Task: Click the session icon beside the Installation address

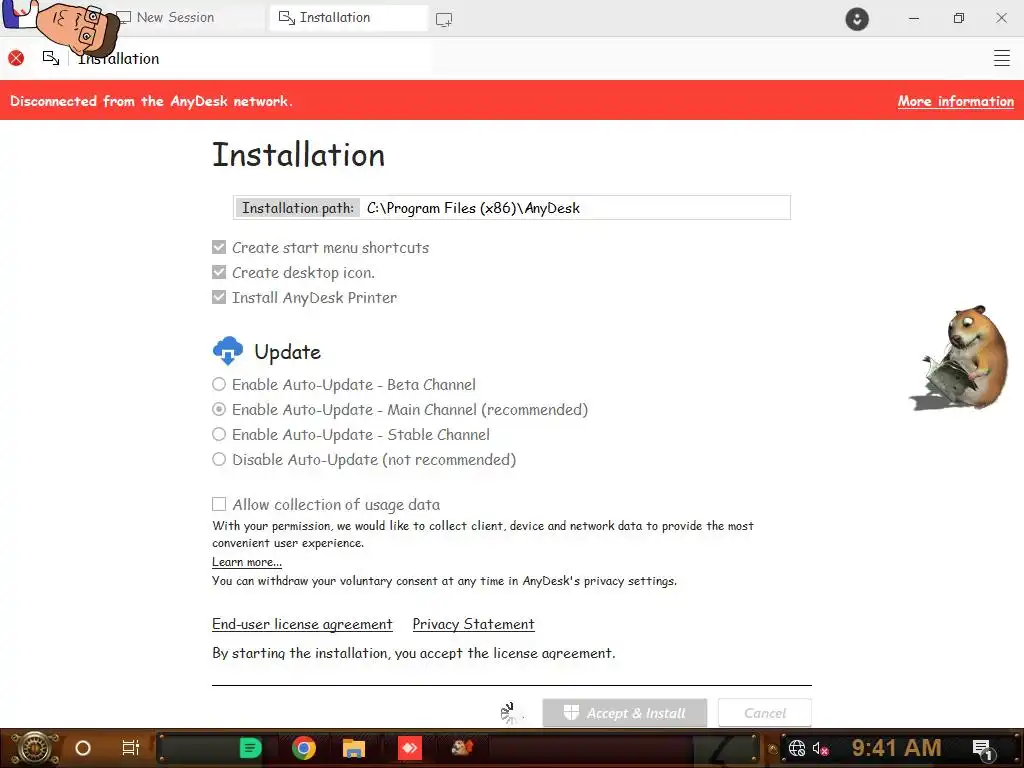Action: [51, 58]
